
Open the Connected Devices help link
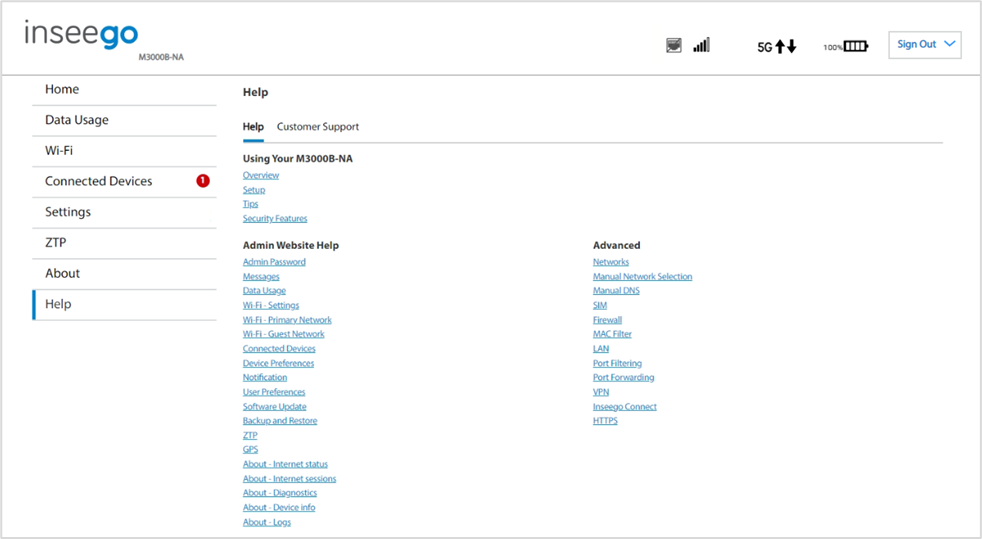click(x=279, y=349)
